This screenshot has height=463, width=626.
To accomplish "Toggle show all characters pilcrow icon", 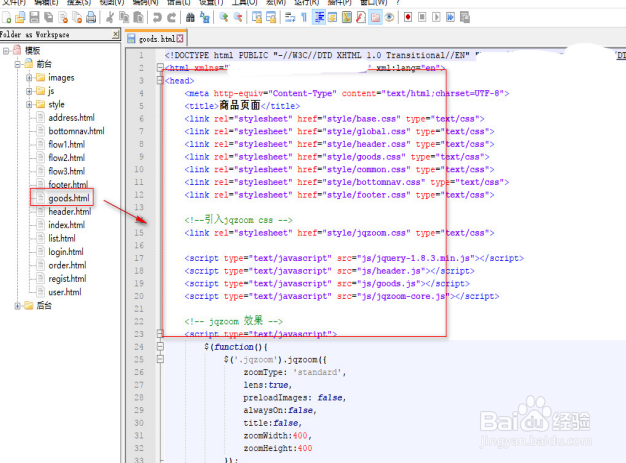I will coord(304,18).
